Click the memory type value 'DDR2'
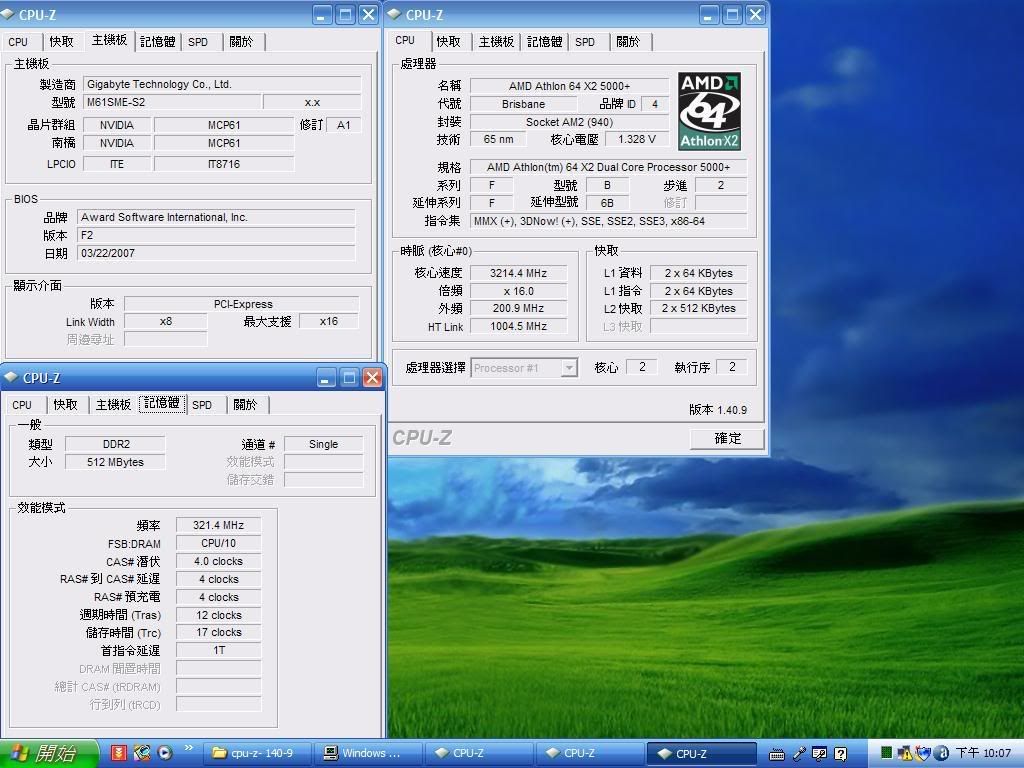 tap(116, 445)
